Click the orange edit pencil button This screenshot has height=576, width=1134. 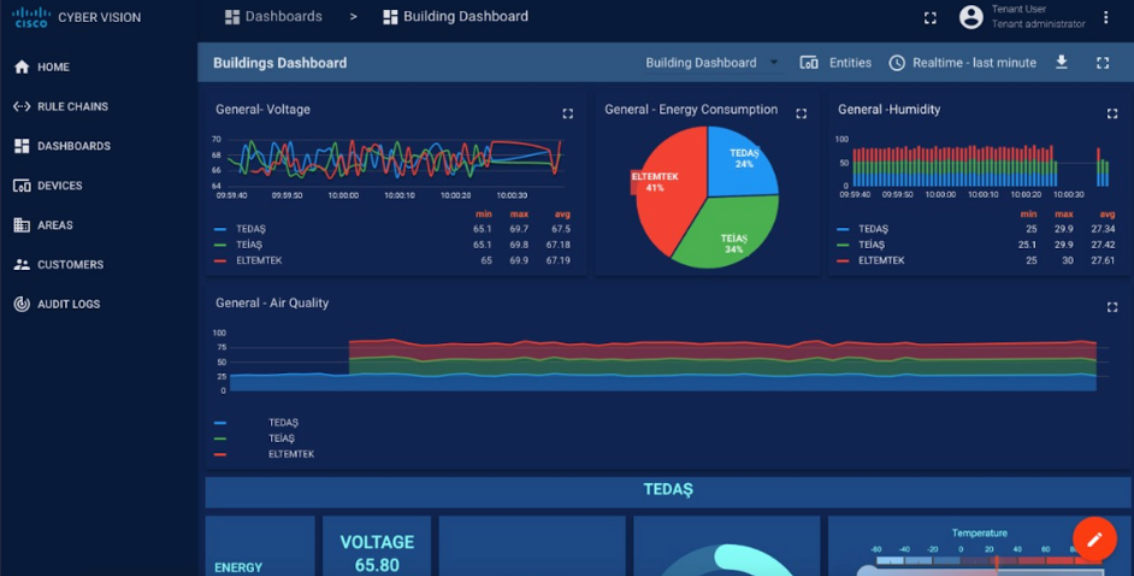[x=1094, y=540]
